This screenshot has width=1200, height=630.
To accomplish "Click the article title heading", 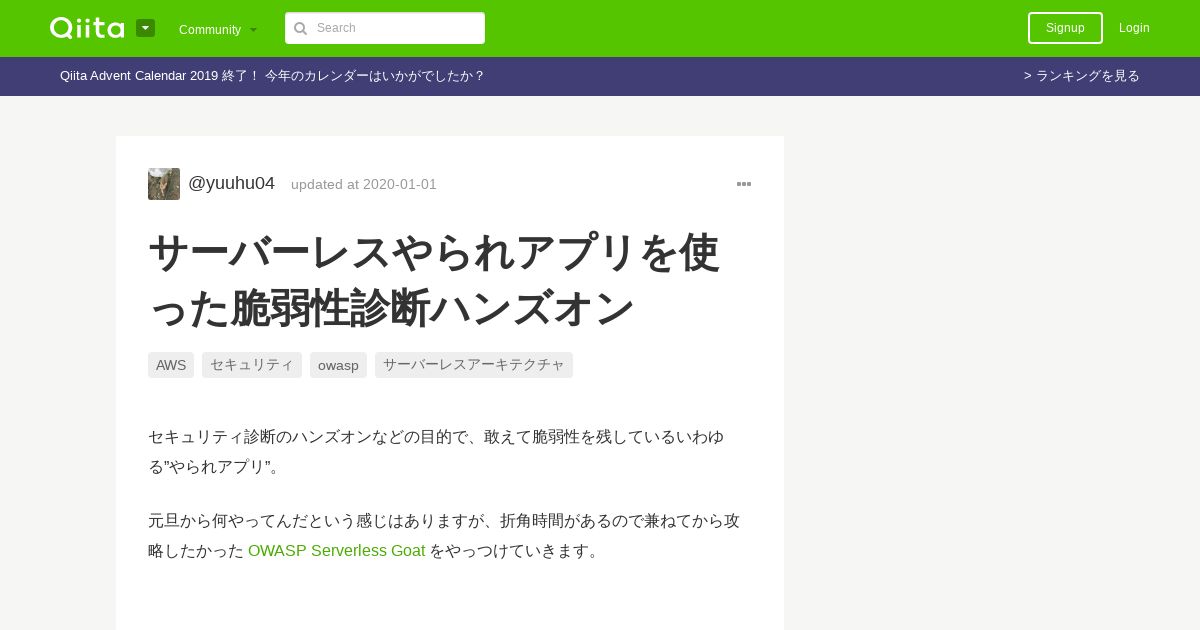I will pos(434,280).
